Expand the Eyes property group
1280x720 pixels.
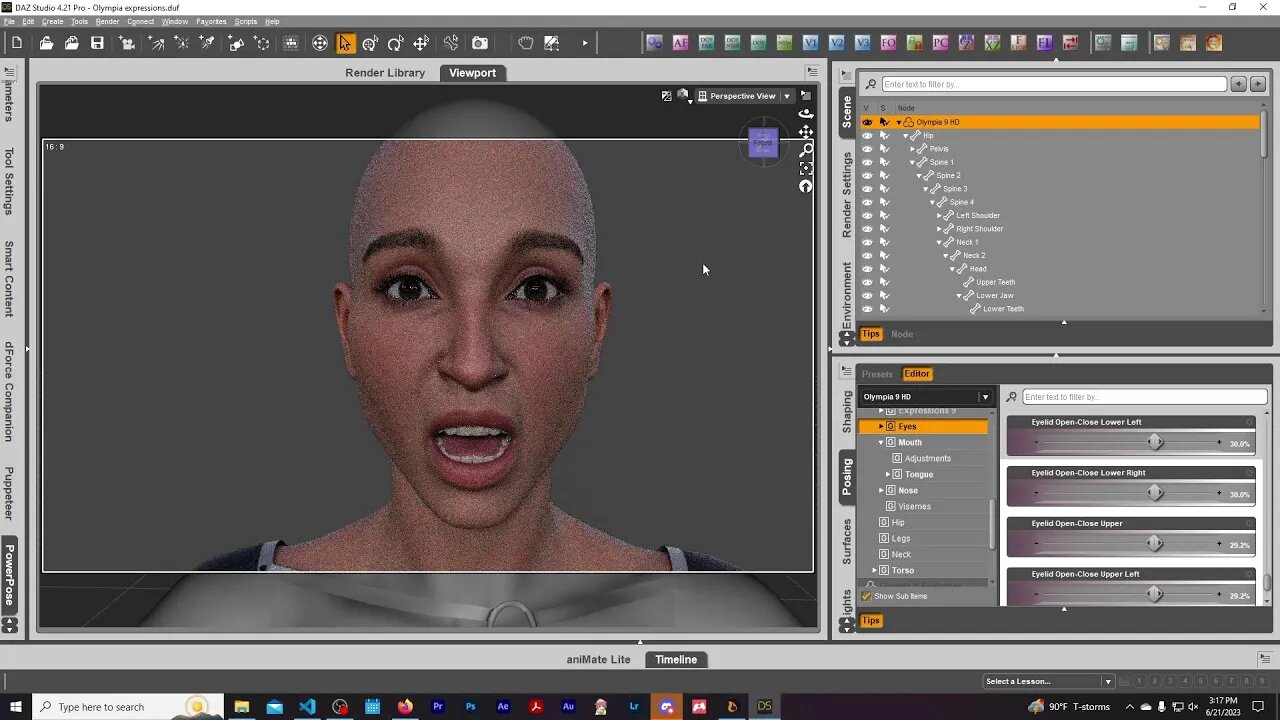[881, 426]
